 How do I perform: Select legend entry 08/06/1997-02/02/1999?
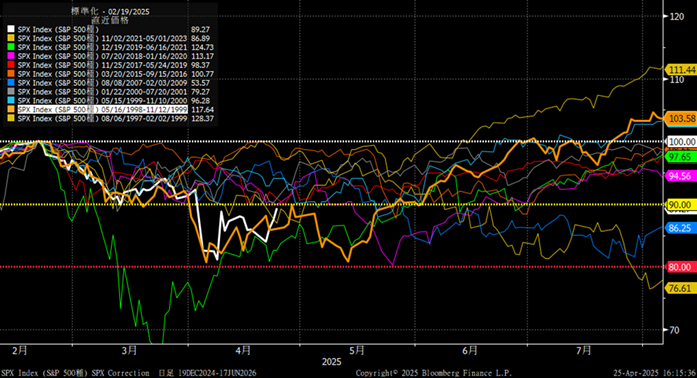point(103,118)
